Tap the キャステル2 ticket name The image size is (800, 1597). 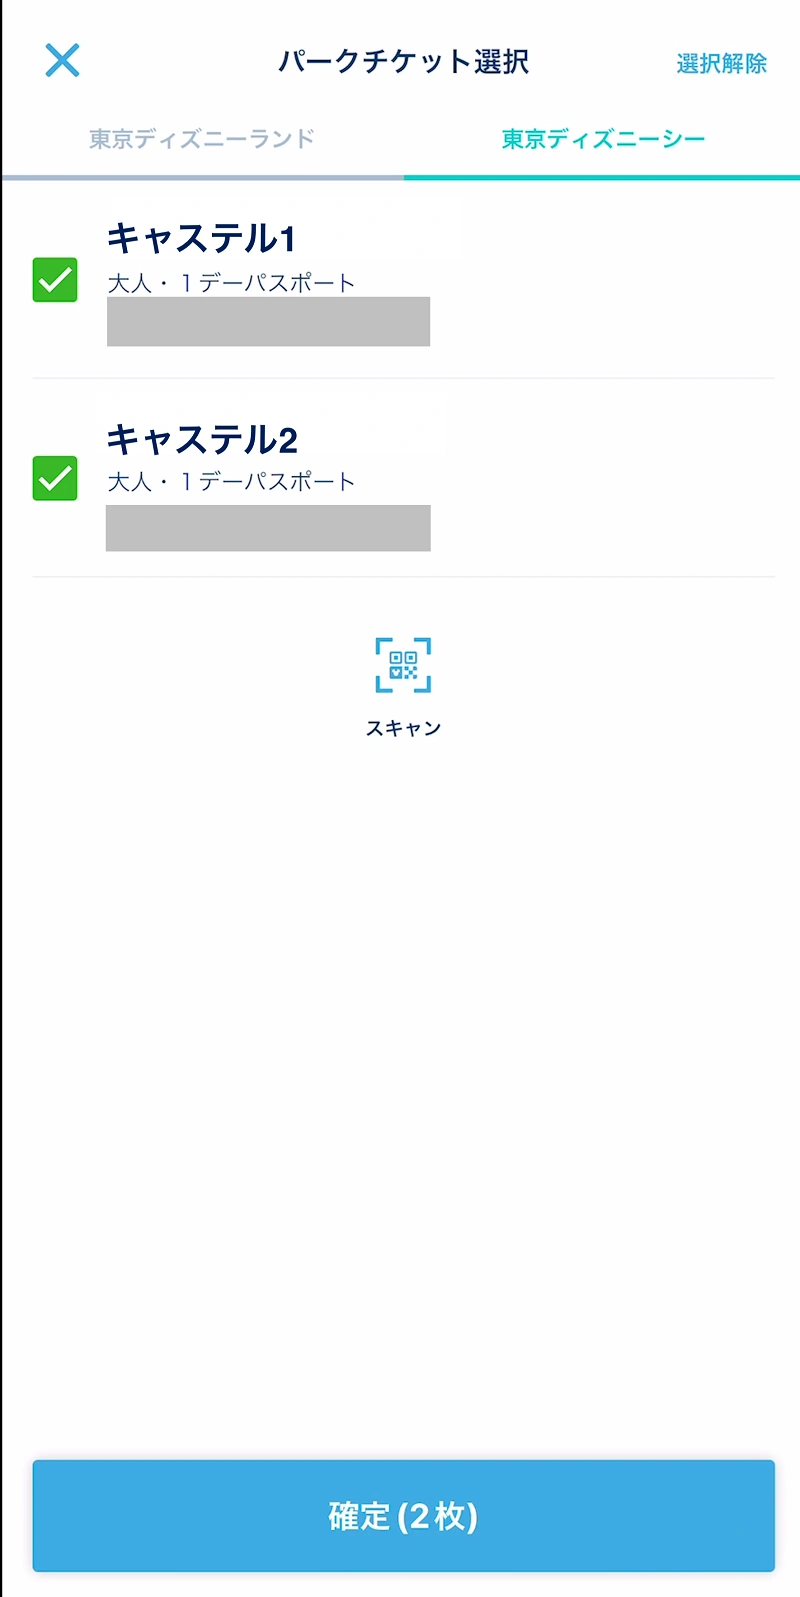pos(202,439)
